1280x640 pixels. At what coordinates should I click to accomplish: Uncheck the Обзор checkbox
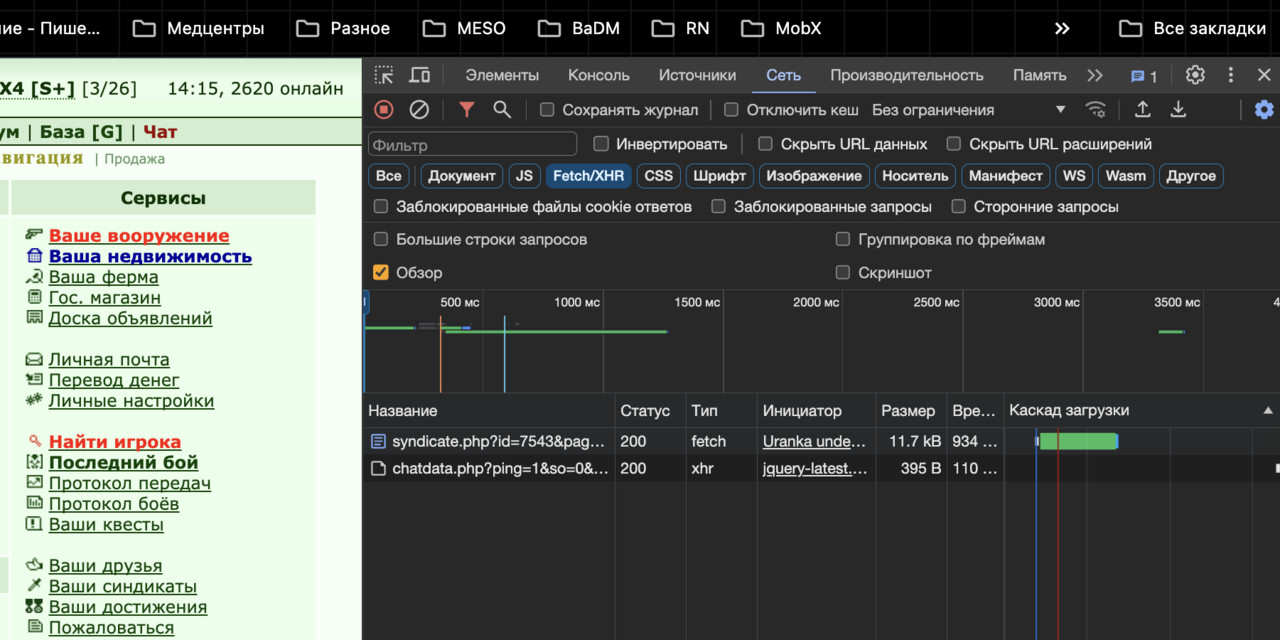pos(380,272)
